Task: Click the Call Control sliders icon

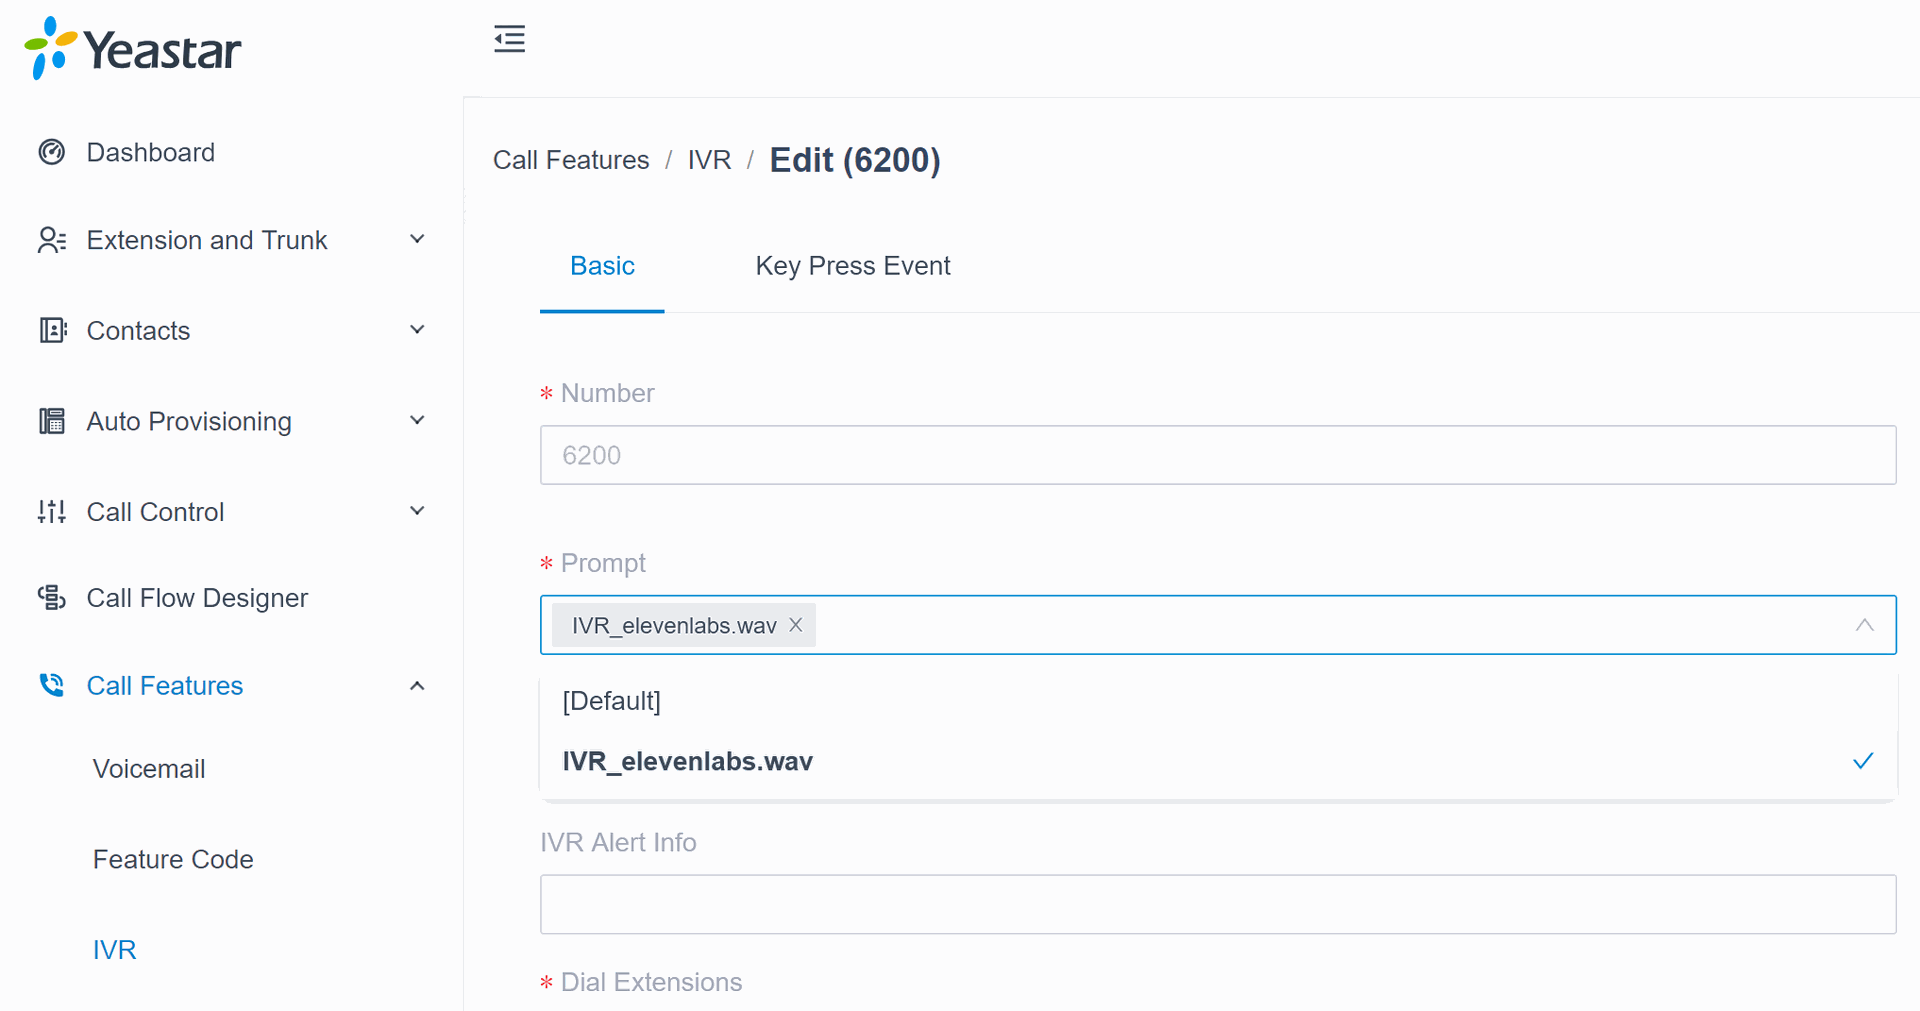Action: point(52,512)
